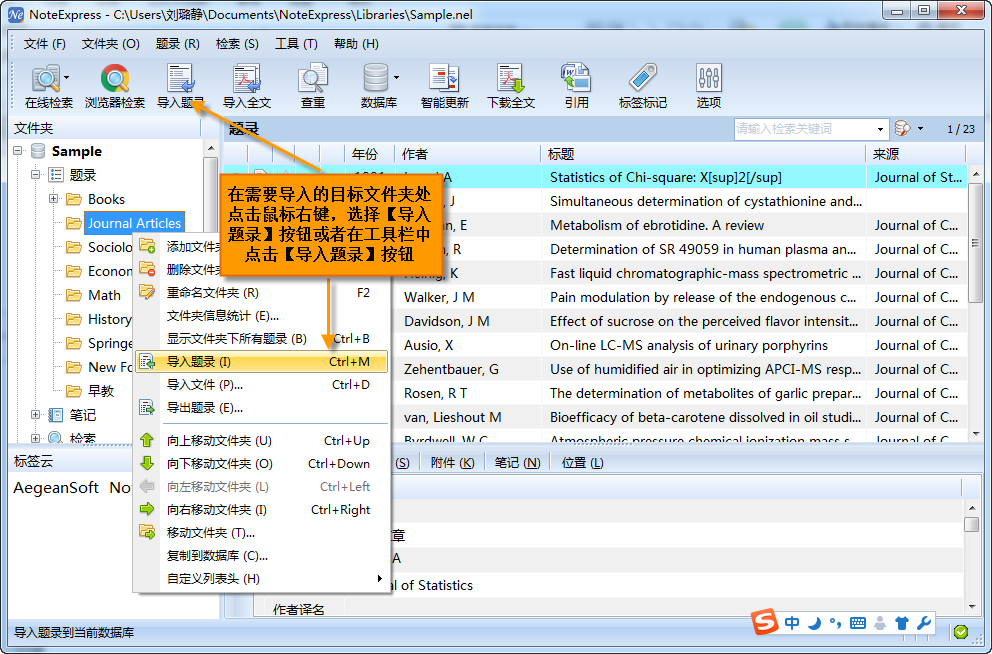Image resolution: width=992 pixels, height=654 pixels.
Task: Click the add-folder icon in the context menu
Action: 147,246
